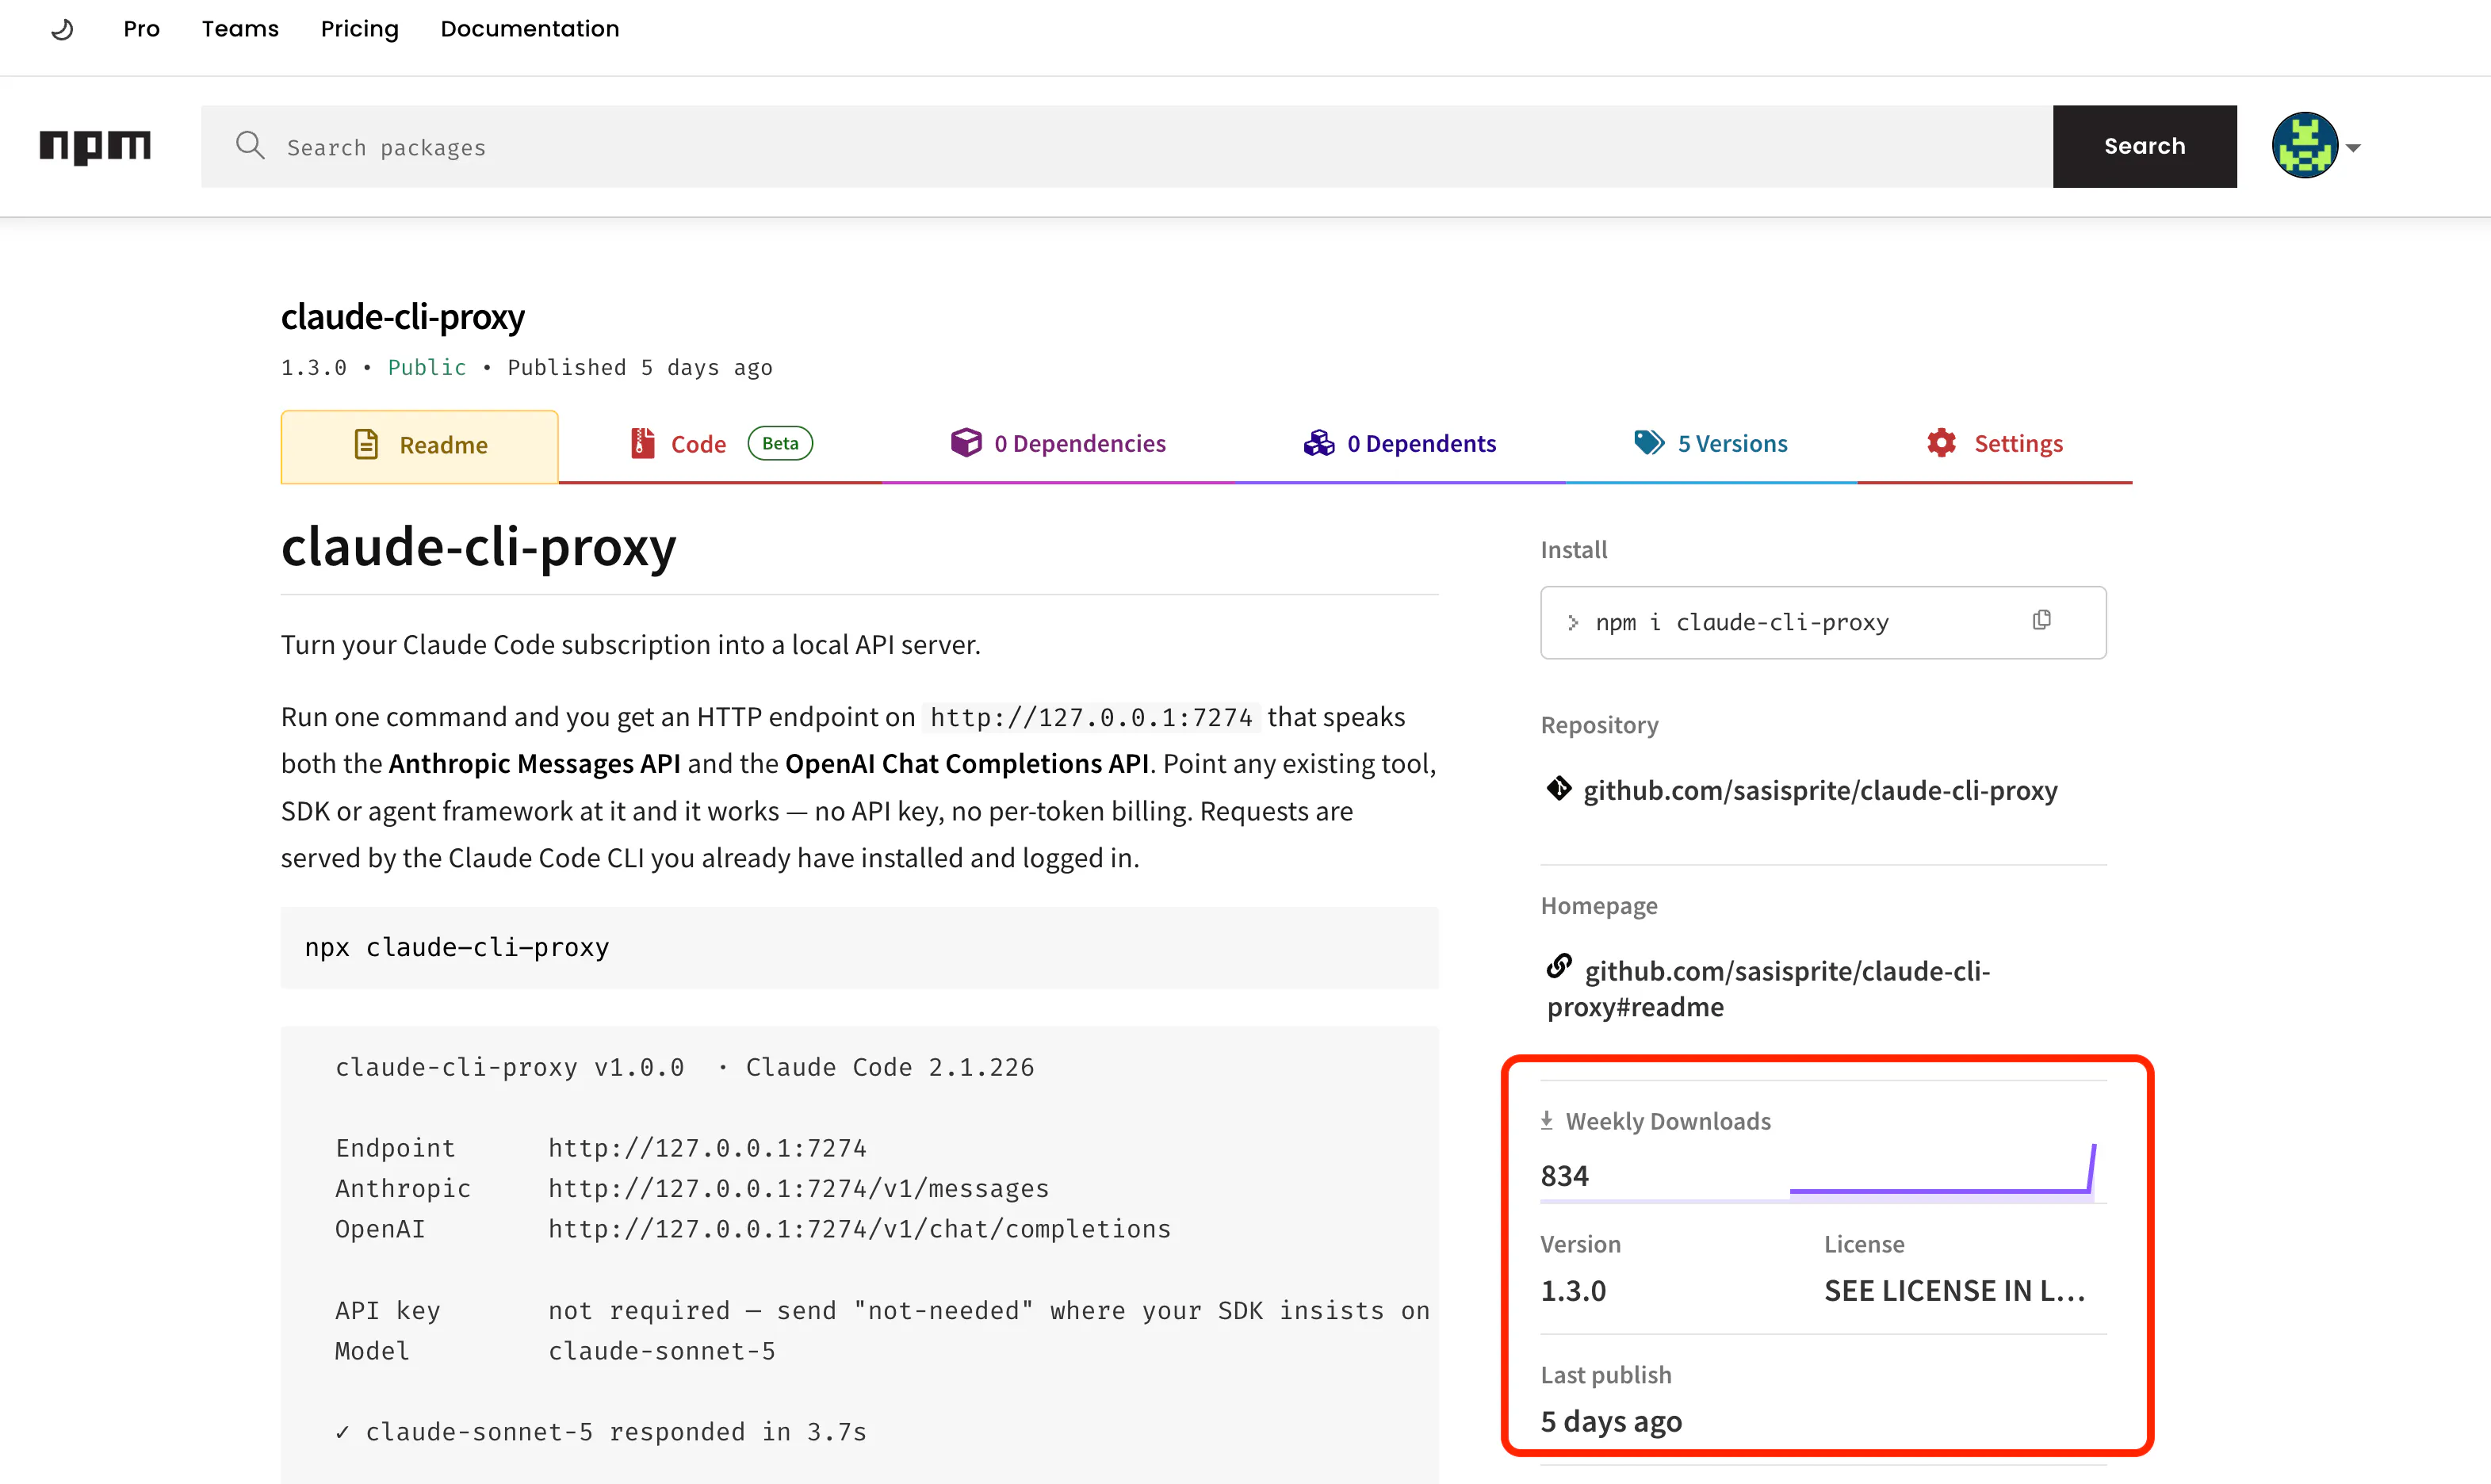Click the Dependents cubes icon

click(x=1319, y=443)
